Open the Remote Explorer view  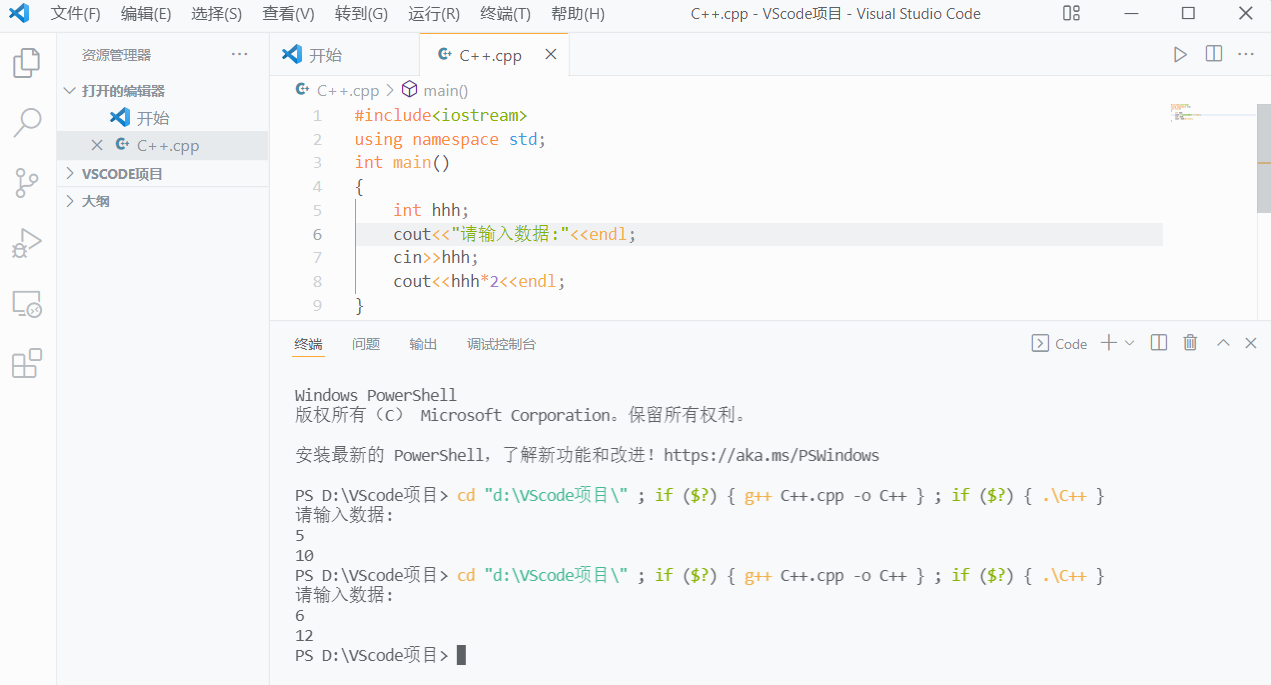coord(27,305)
